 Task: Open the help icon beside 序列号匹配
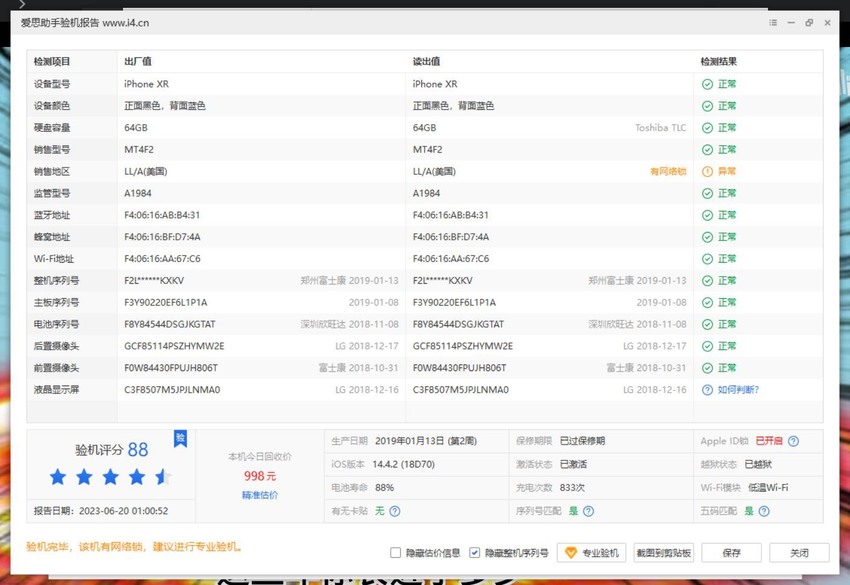[588, 511]
